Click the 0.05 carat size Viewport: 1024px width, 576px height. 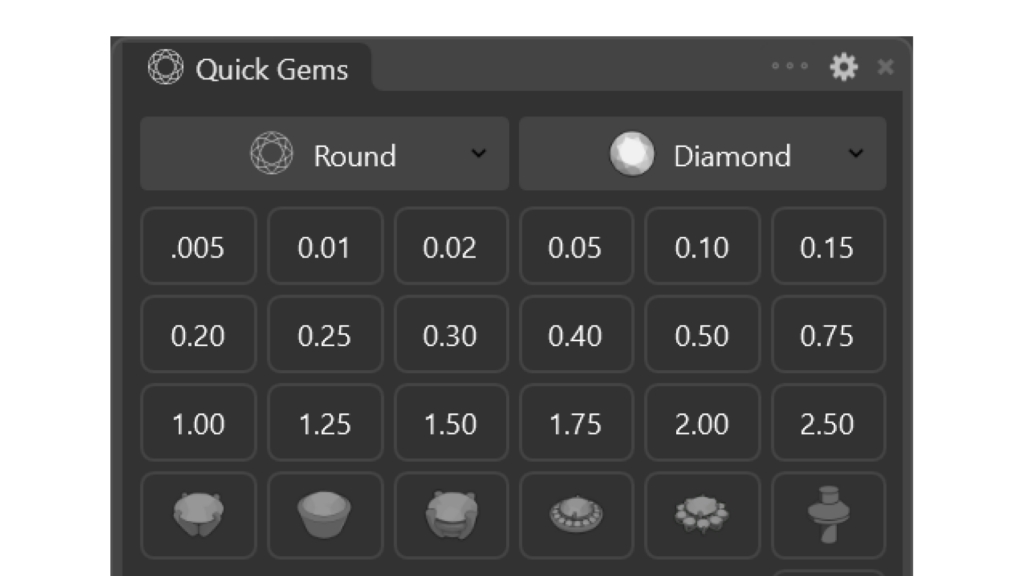[576, 246]
